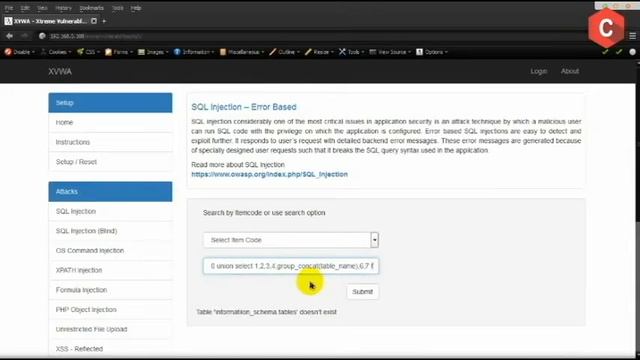640x360 pixels.
Task: Open OS Command Injection page
Action: point(110,250)
